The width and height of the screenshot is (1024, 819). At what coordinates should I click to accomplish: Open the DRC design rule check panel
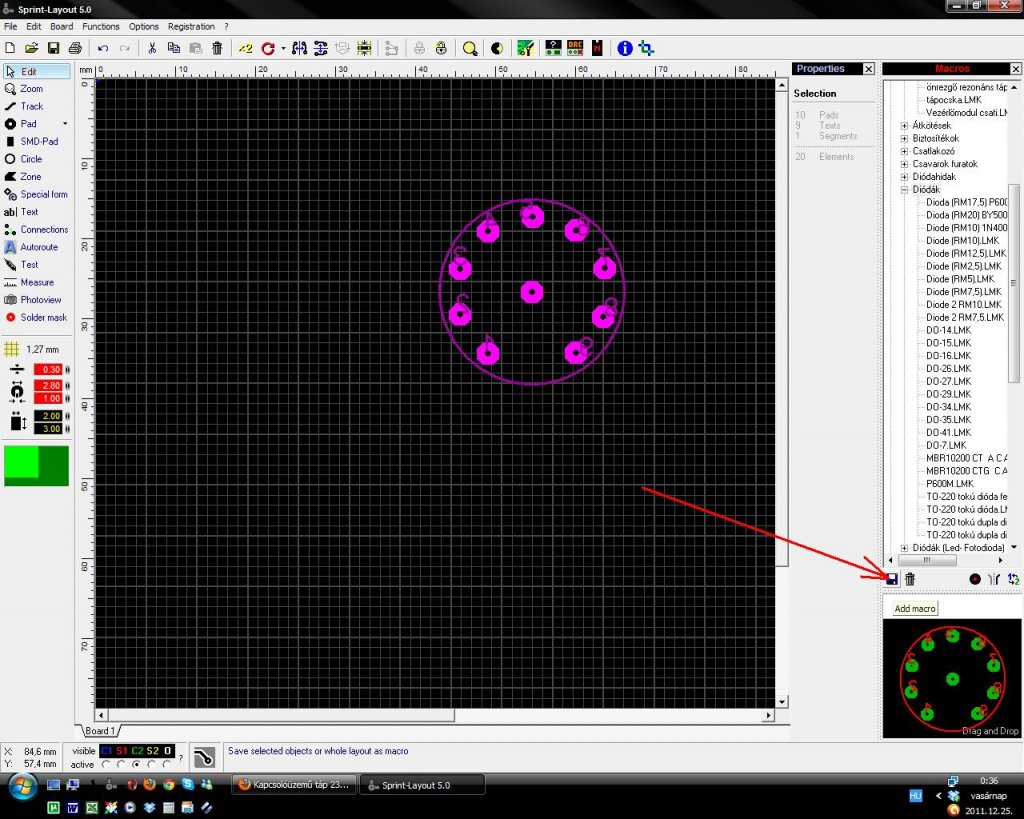pos(575,48)
